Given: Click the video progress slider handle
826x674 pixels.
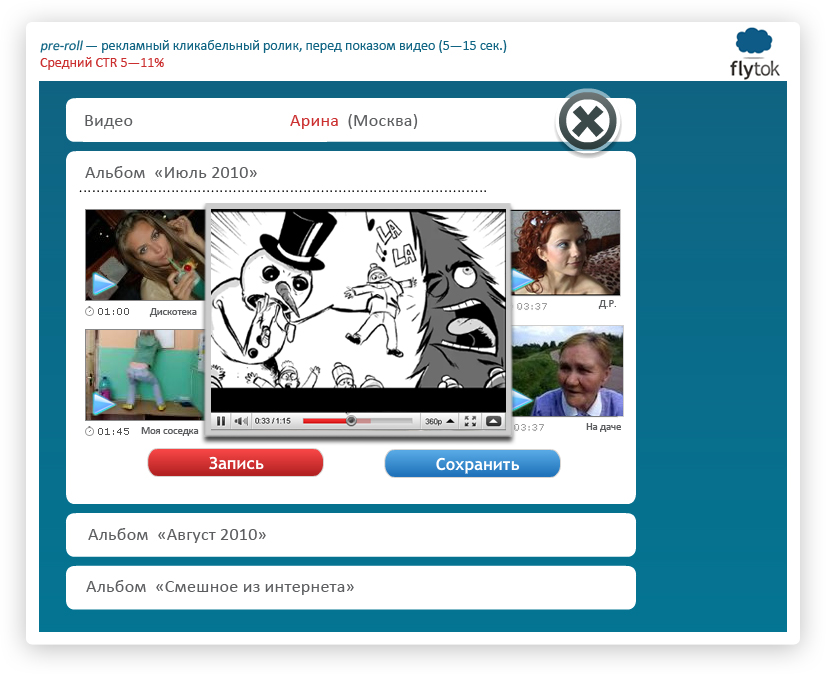Looking at the screenshot, I should (x=351, y=421).
